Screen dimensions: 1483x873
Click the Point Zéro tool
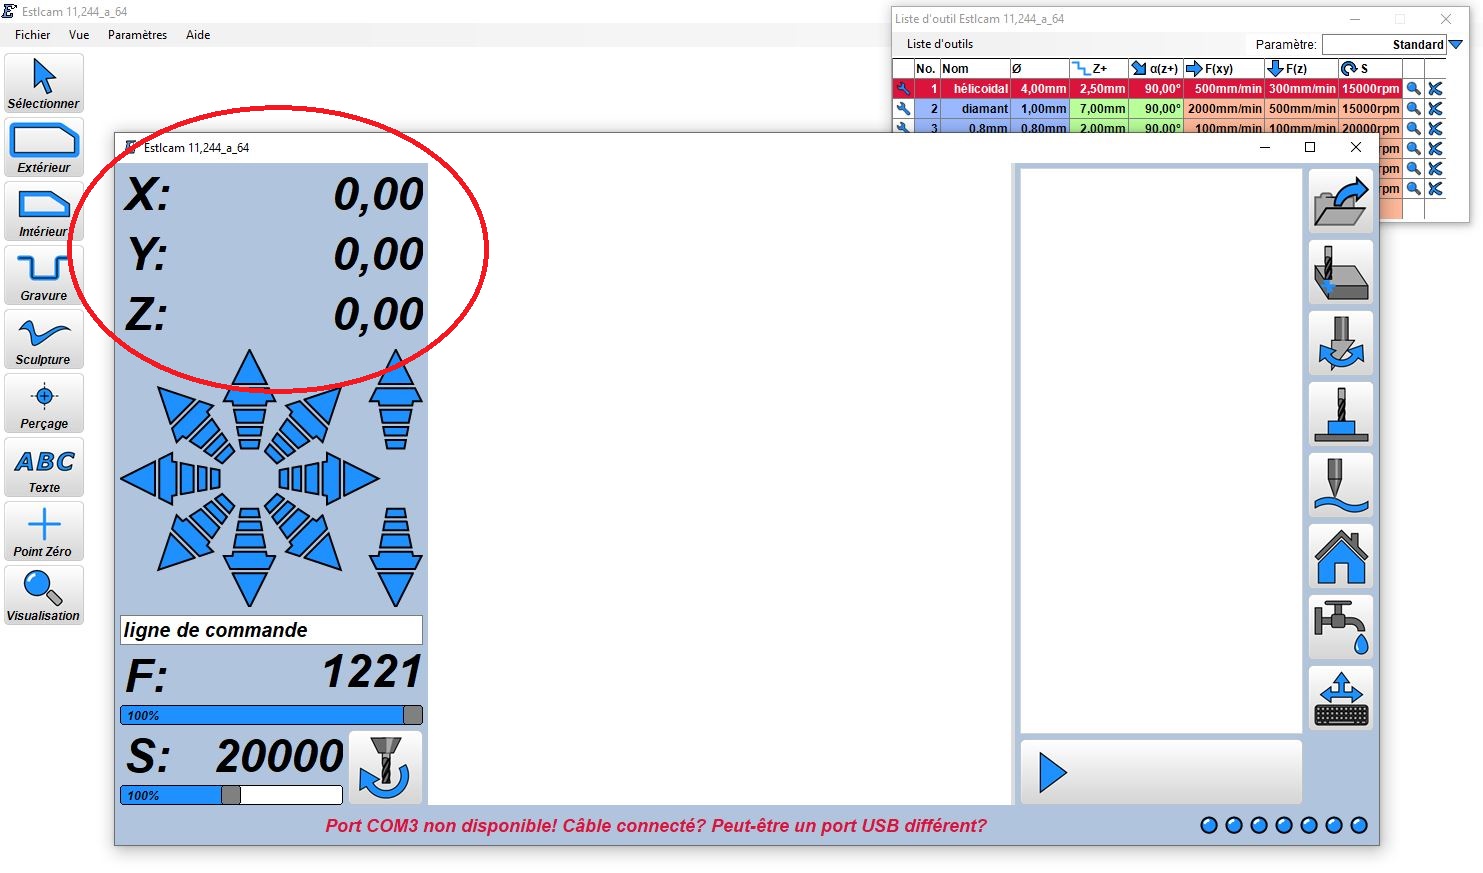(44, 531)
